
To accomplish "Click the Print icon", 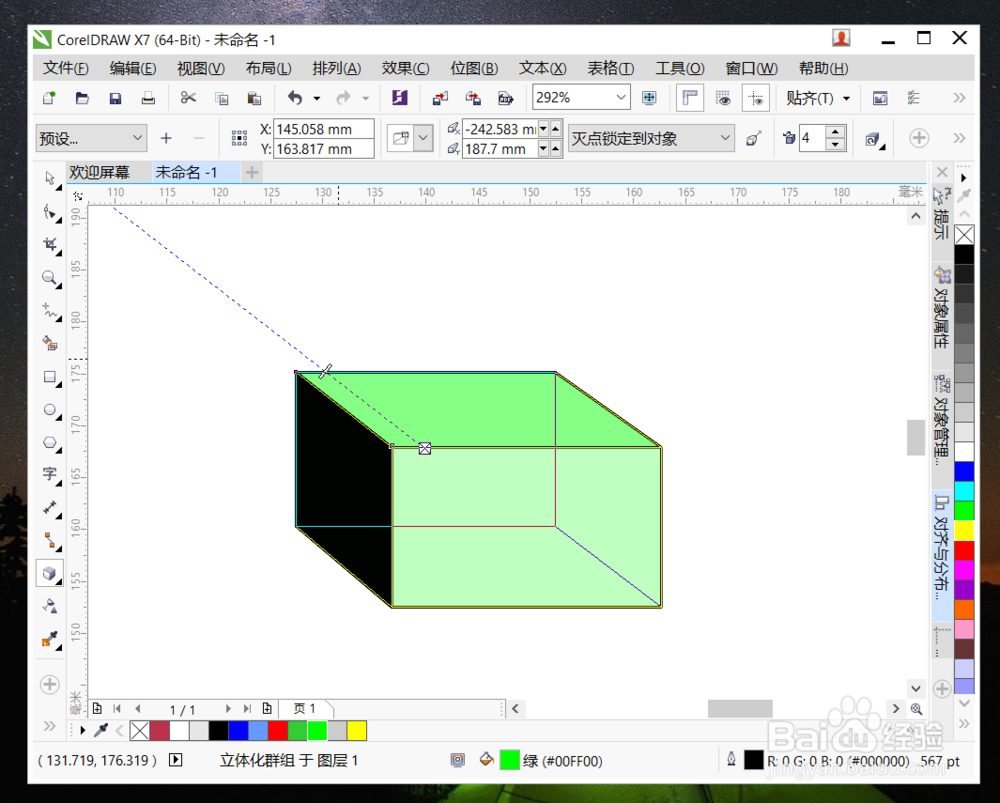I will [x=149, y=97].
